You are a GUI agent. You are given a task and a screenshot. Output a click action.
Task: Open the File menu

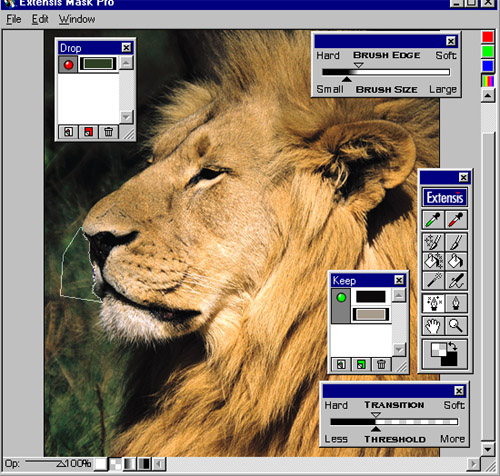(x=14, y=19)
